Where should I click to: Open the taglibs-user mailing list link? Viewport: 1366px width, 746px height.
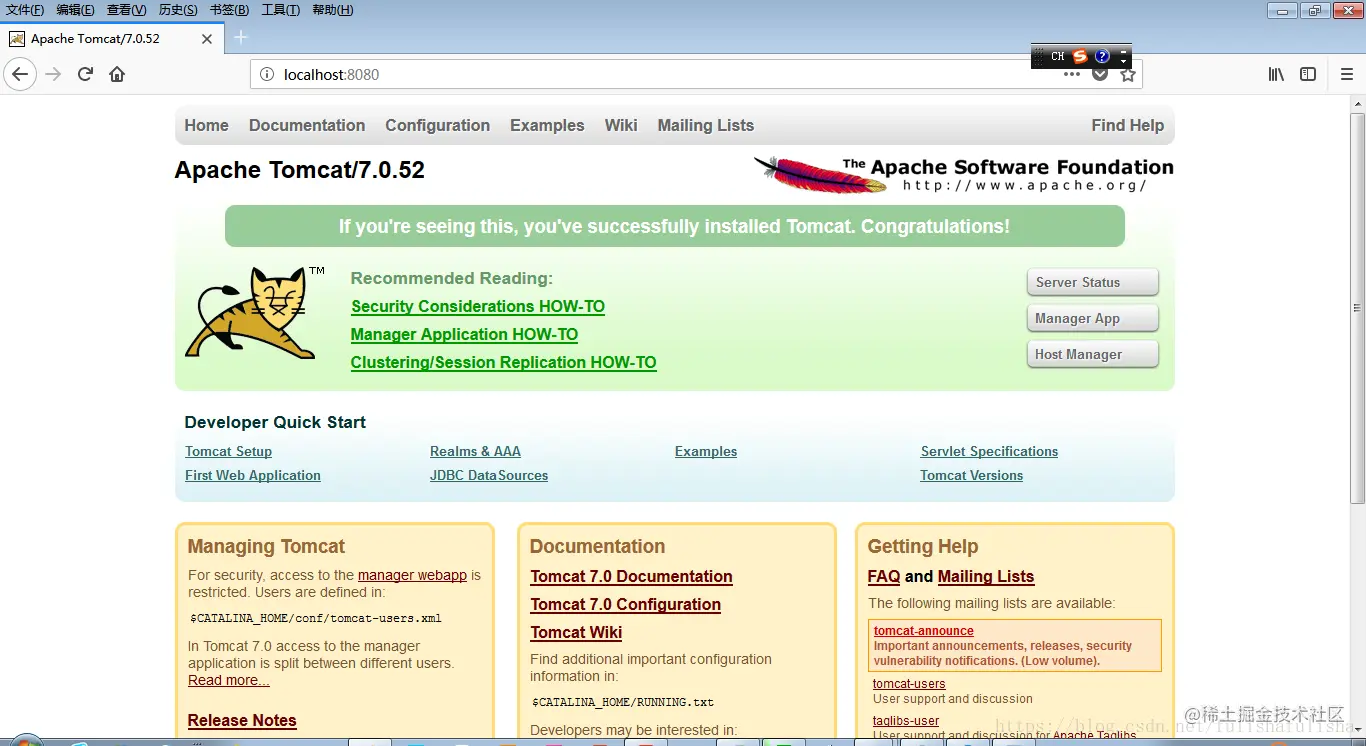pyautogui.click(x=906, y=721)
